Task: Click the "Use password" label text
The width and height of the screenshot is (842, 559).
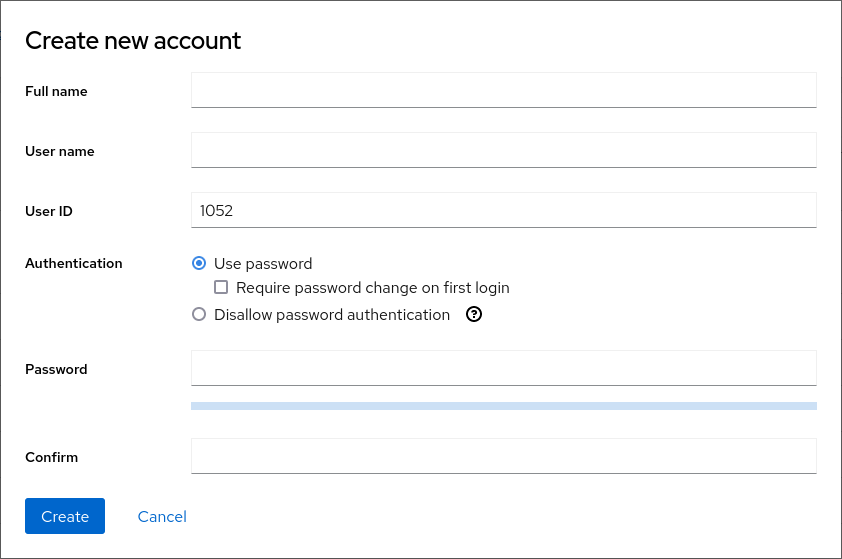Action: coord(263,264)
